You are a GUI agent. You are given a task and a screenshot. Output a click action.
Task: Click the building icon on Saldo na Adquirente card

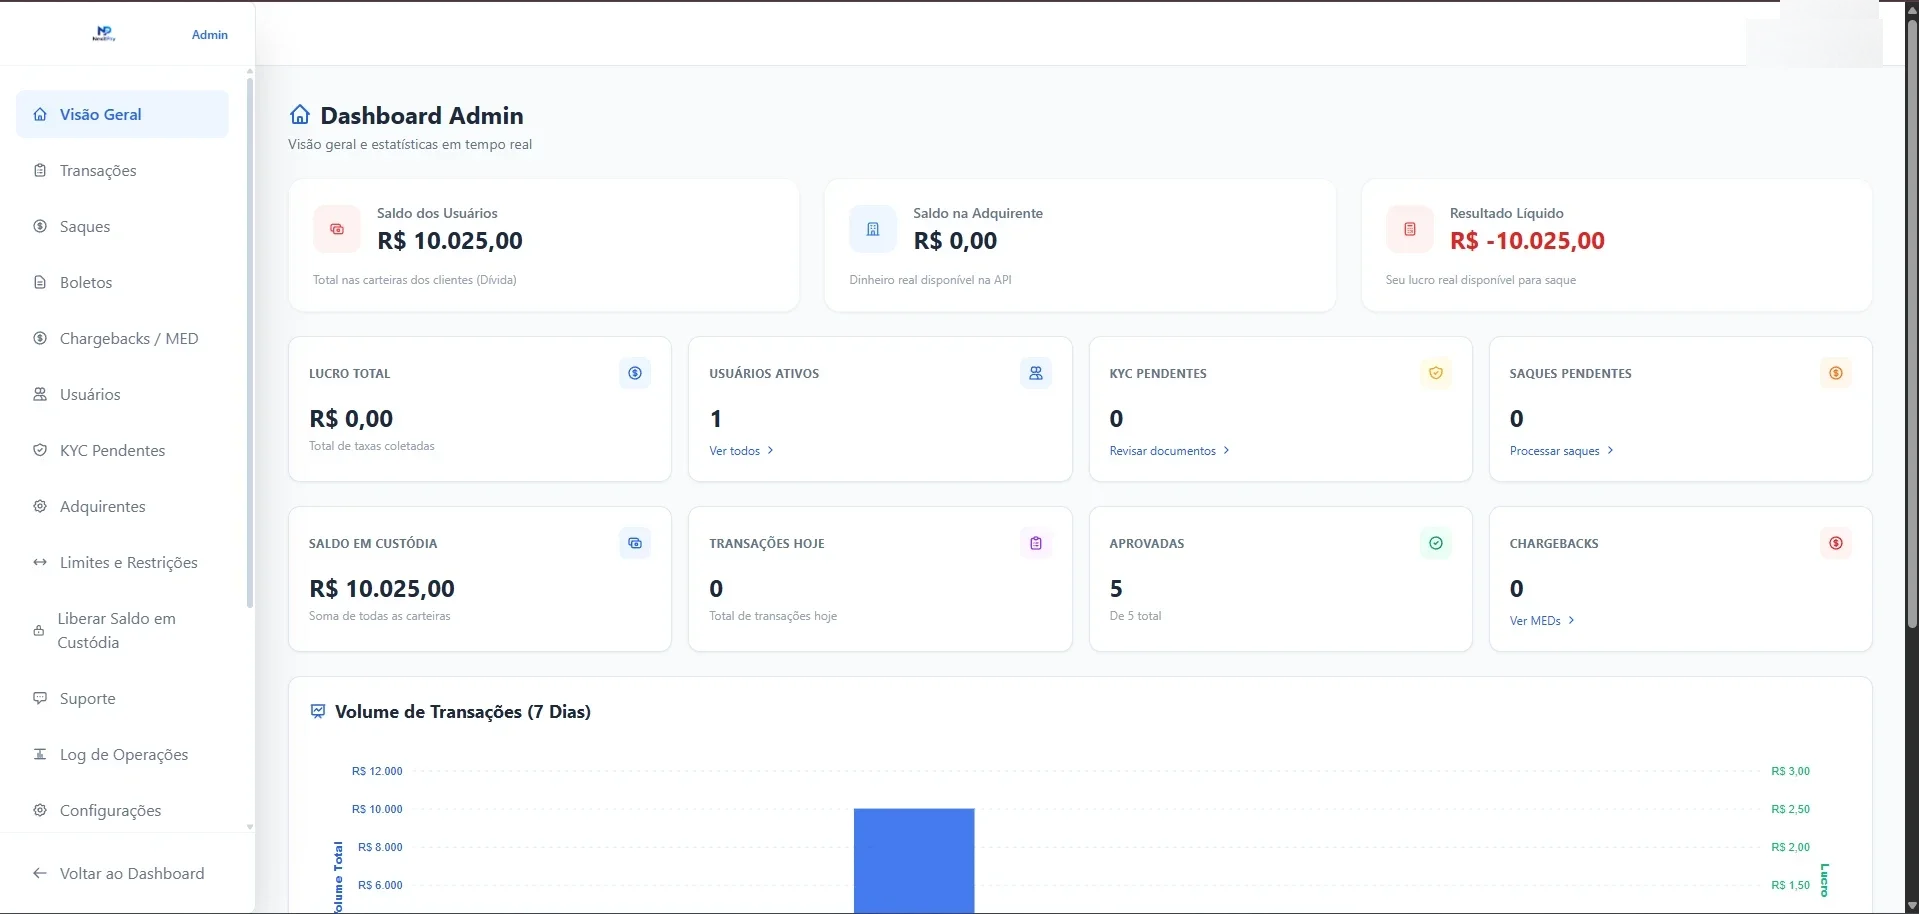(873, 229)
